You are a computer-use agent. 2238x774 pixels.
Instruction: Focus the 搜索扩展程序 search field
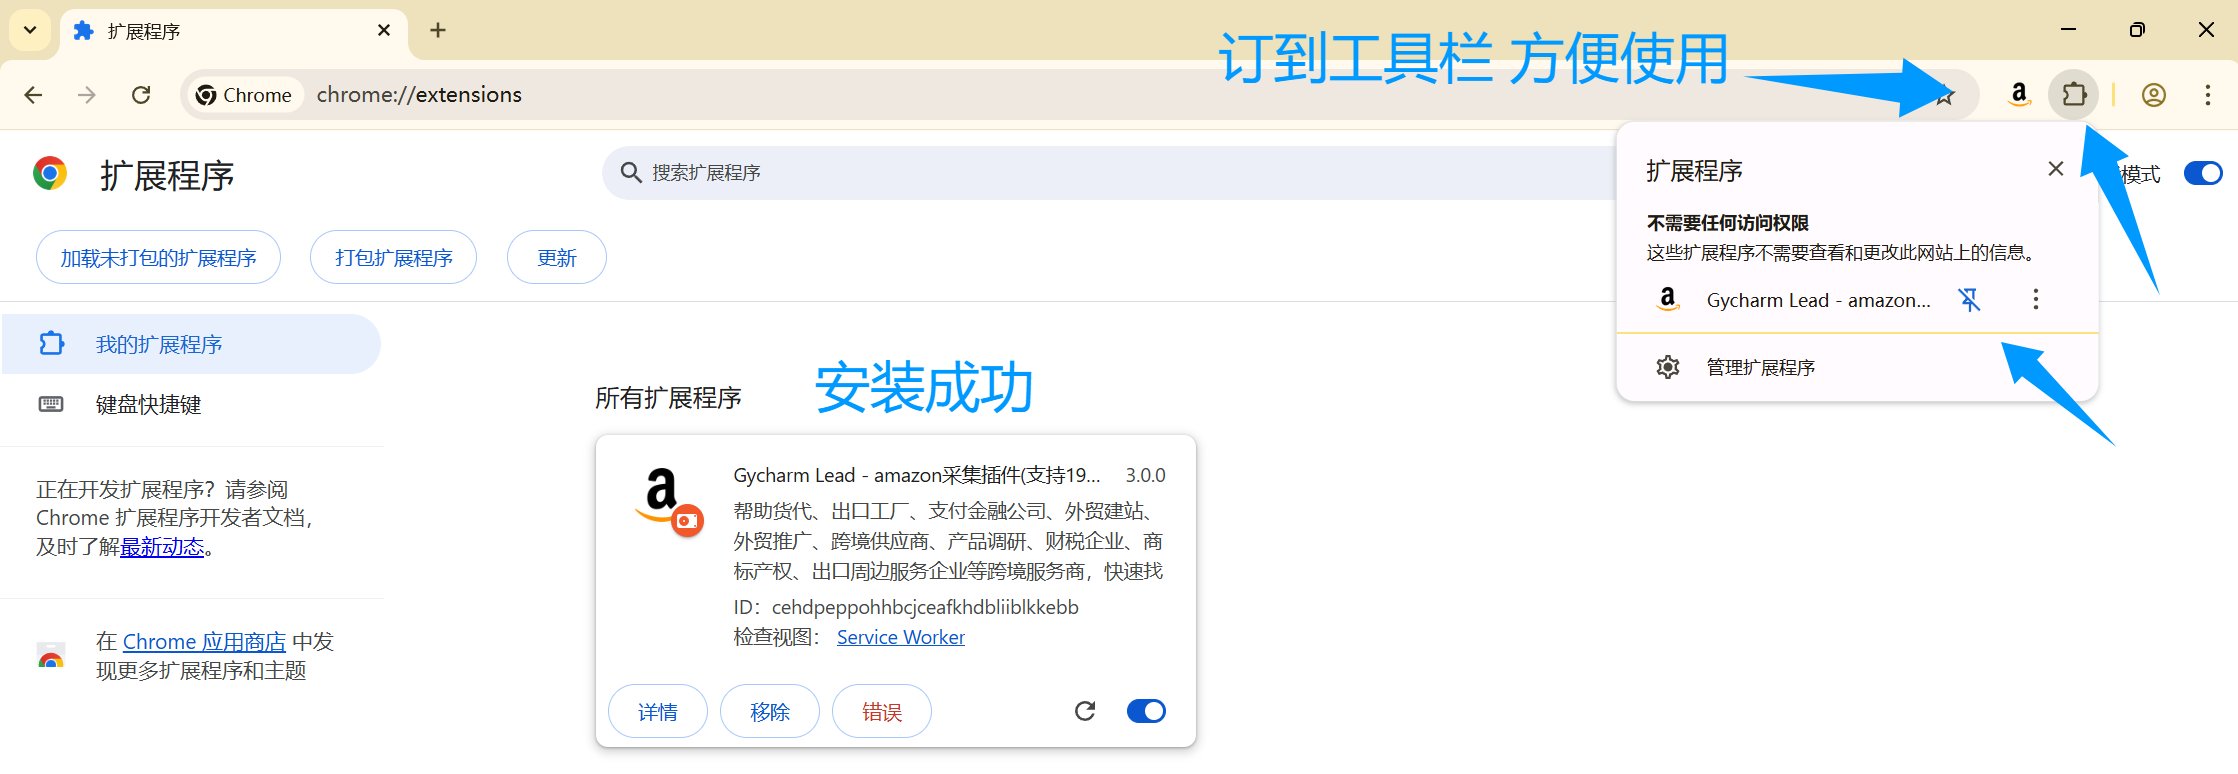1108,173
